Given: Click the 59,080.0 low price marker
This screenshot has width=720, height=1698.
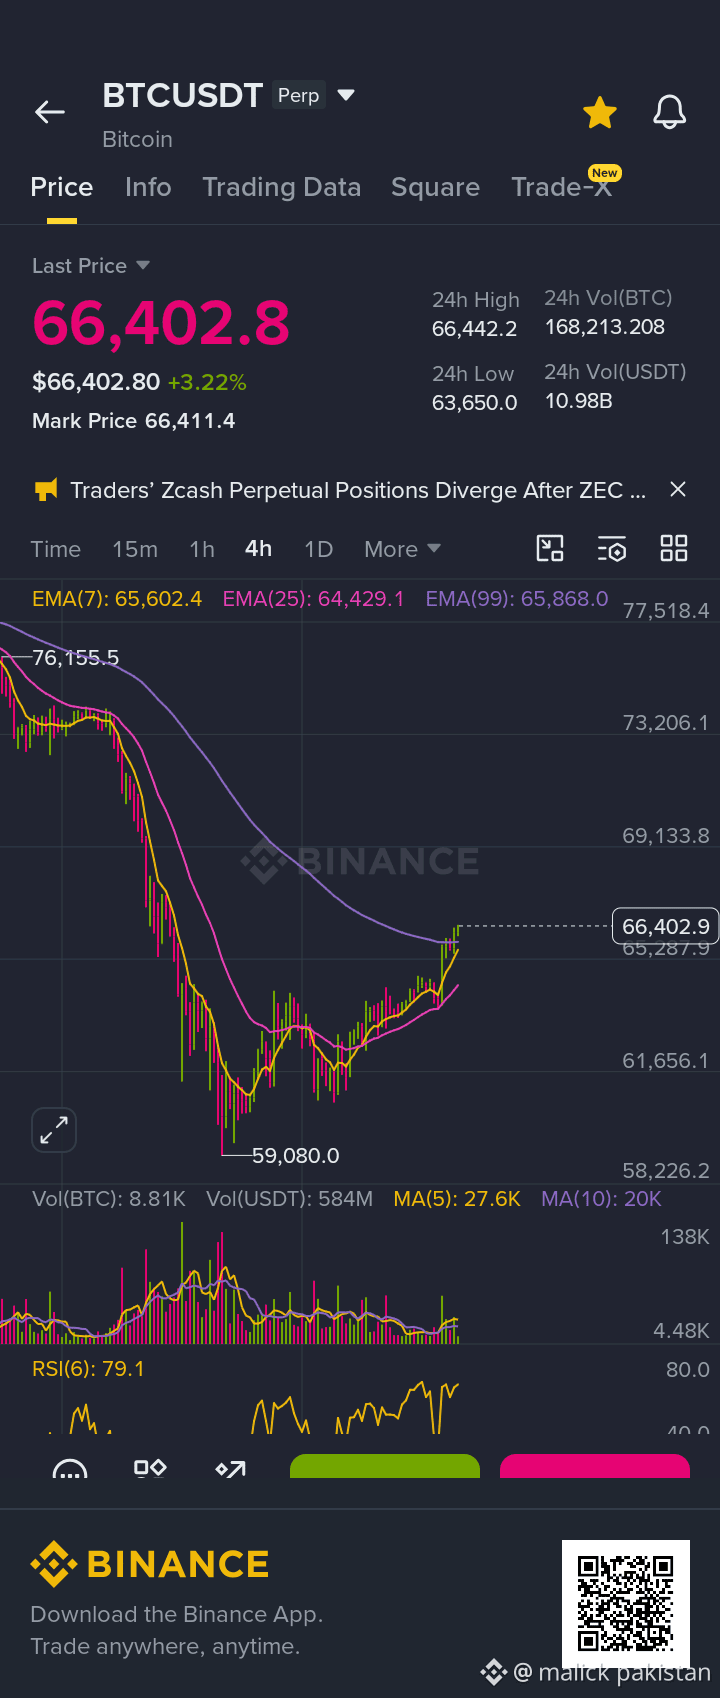Looking at the screenshot, I should 295,1156.
